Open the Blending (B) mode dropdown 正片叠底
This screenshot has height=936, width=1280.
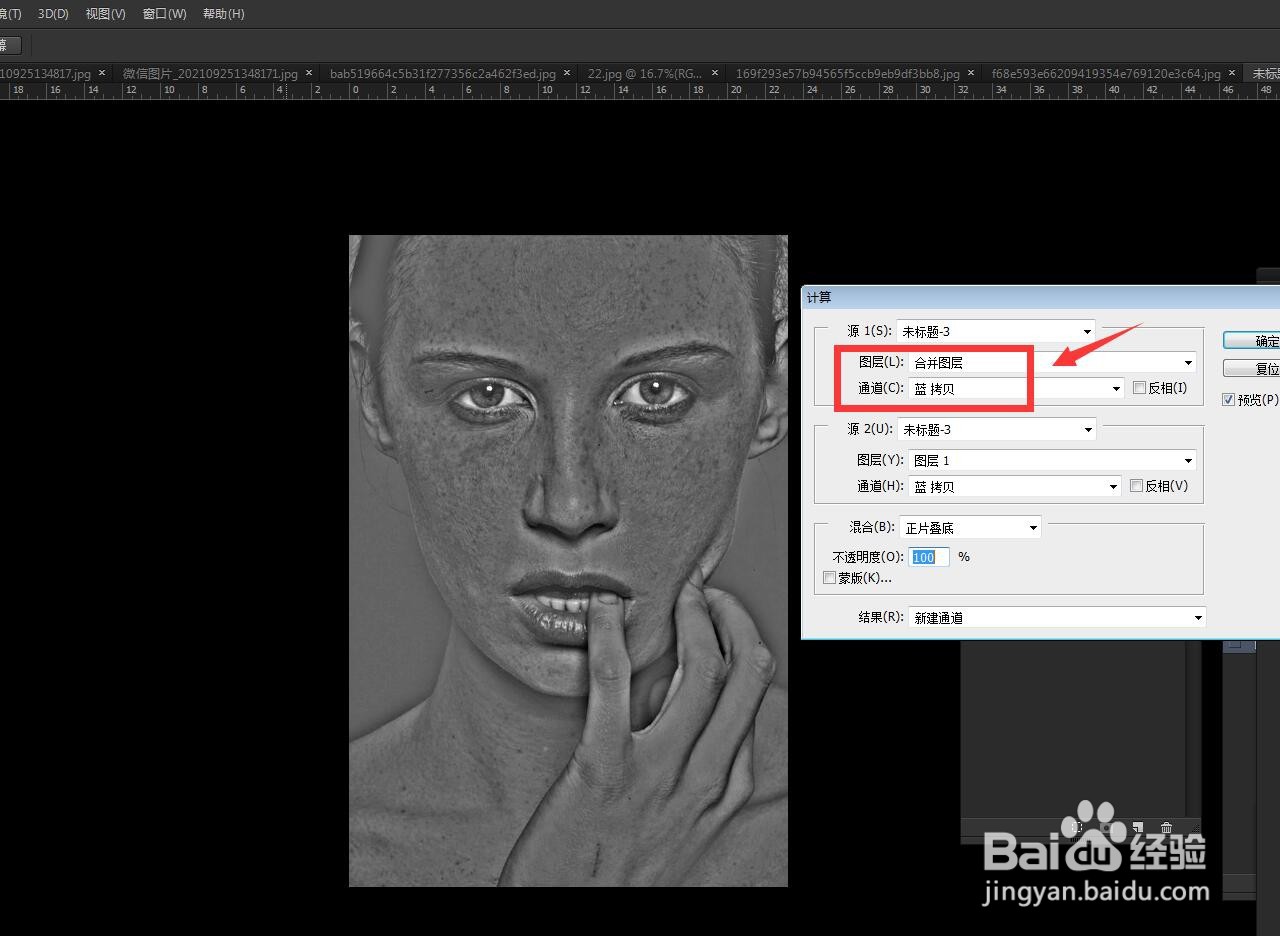pyautogui.click(x=970, y=527)
